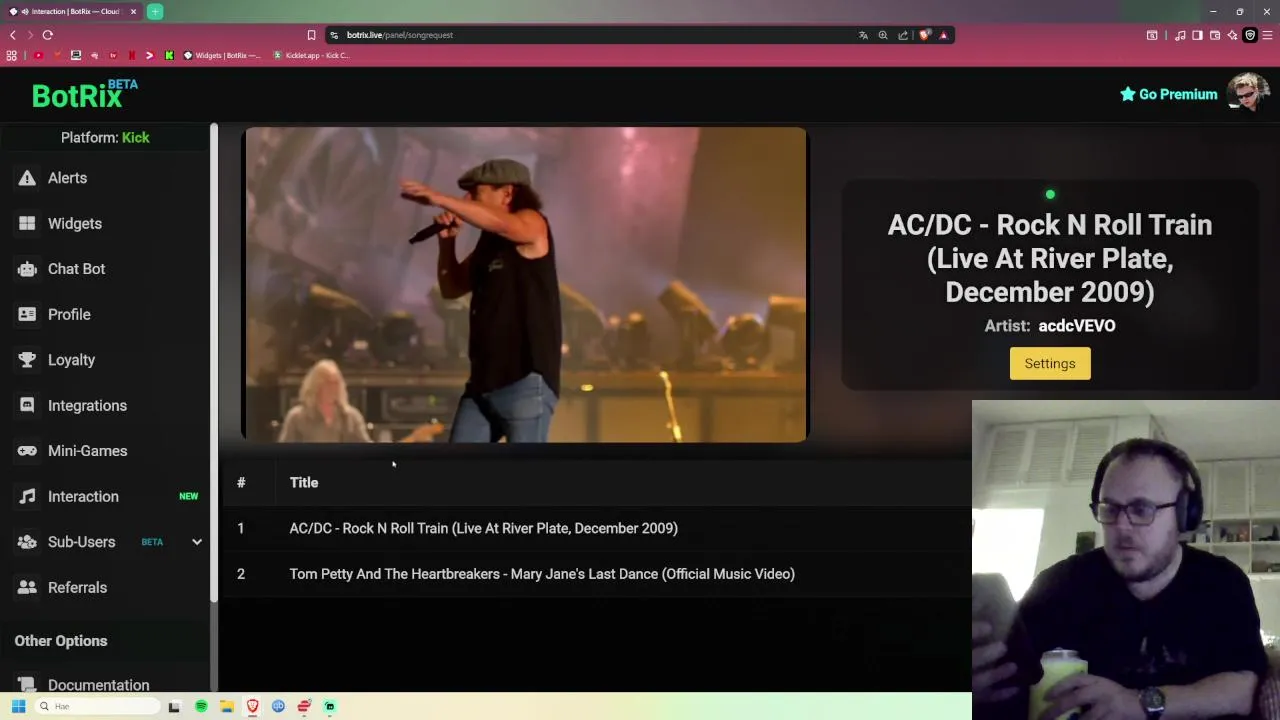Open Brave wallet icon
The width and height of the screenshot is (1280, 720).
coord(1215,35)
